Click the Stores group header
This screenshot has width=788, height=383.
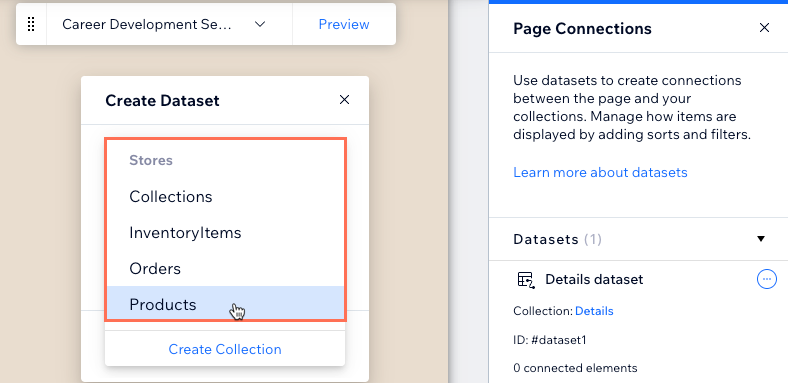151,160
